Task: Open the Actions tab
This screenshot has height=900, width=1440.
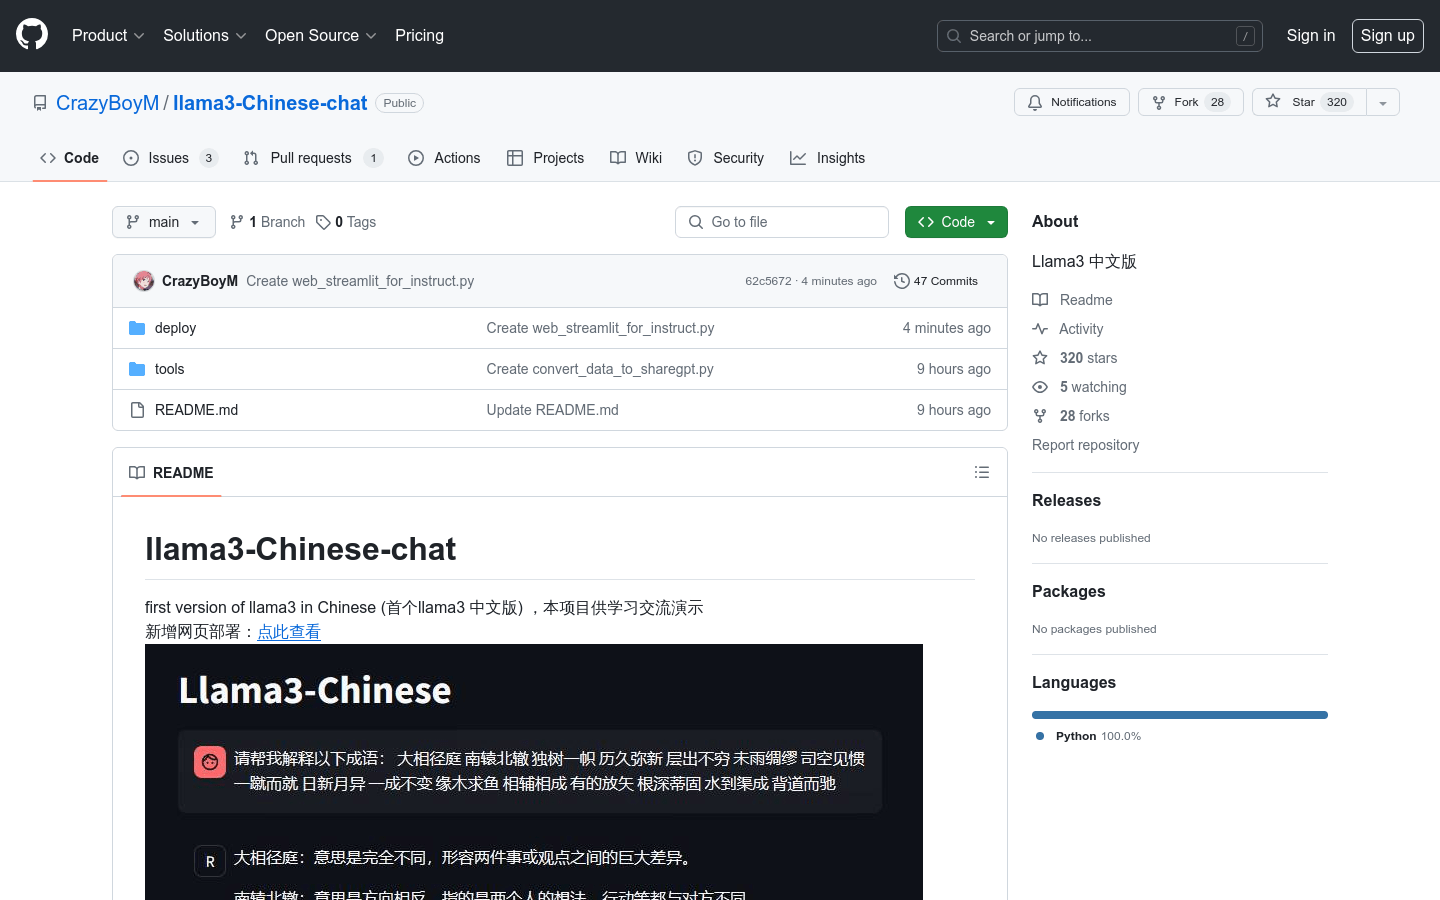Action: [444, 158]
